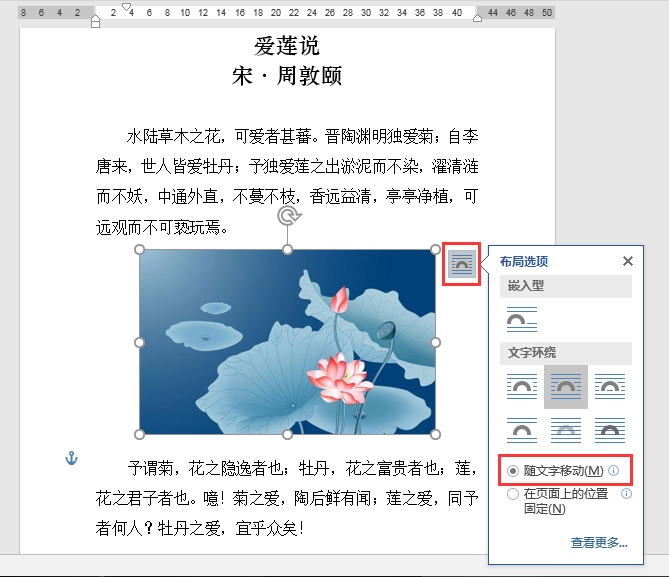Choose the tight text wrapping icon
Screen dimensions: 669x577
(566, 387)
